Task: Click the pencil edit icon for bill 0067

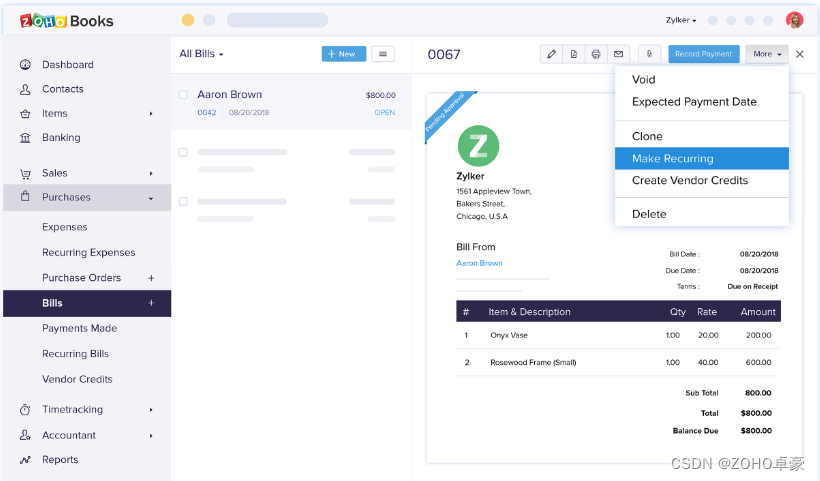Action: (x=551, y=54)
